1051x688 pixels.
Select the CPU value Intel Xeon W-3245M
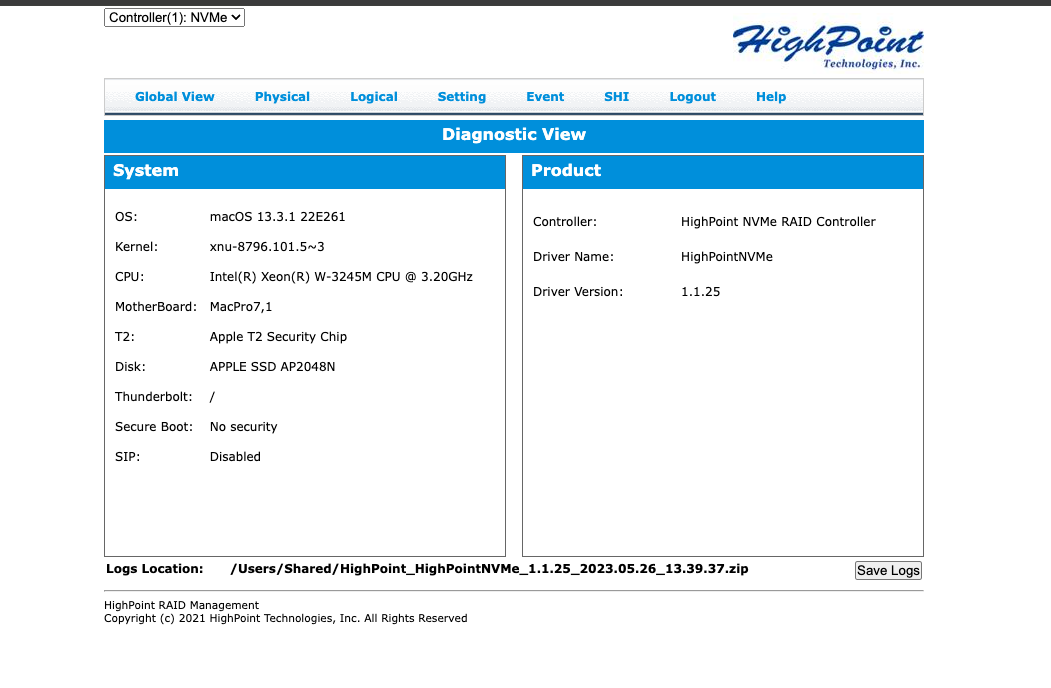(341, 277)
